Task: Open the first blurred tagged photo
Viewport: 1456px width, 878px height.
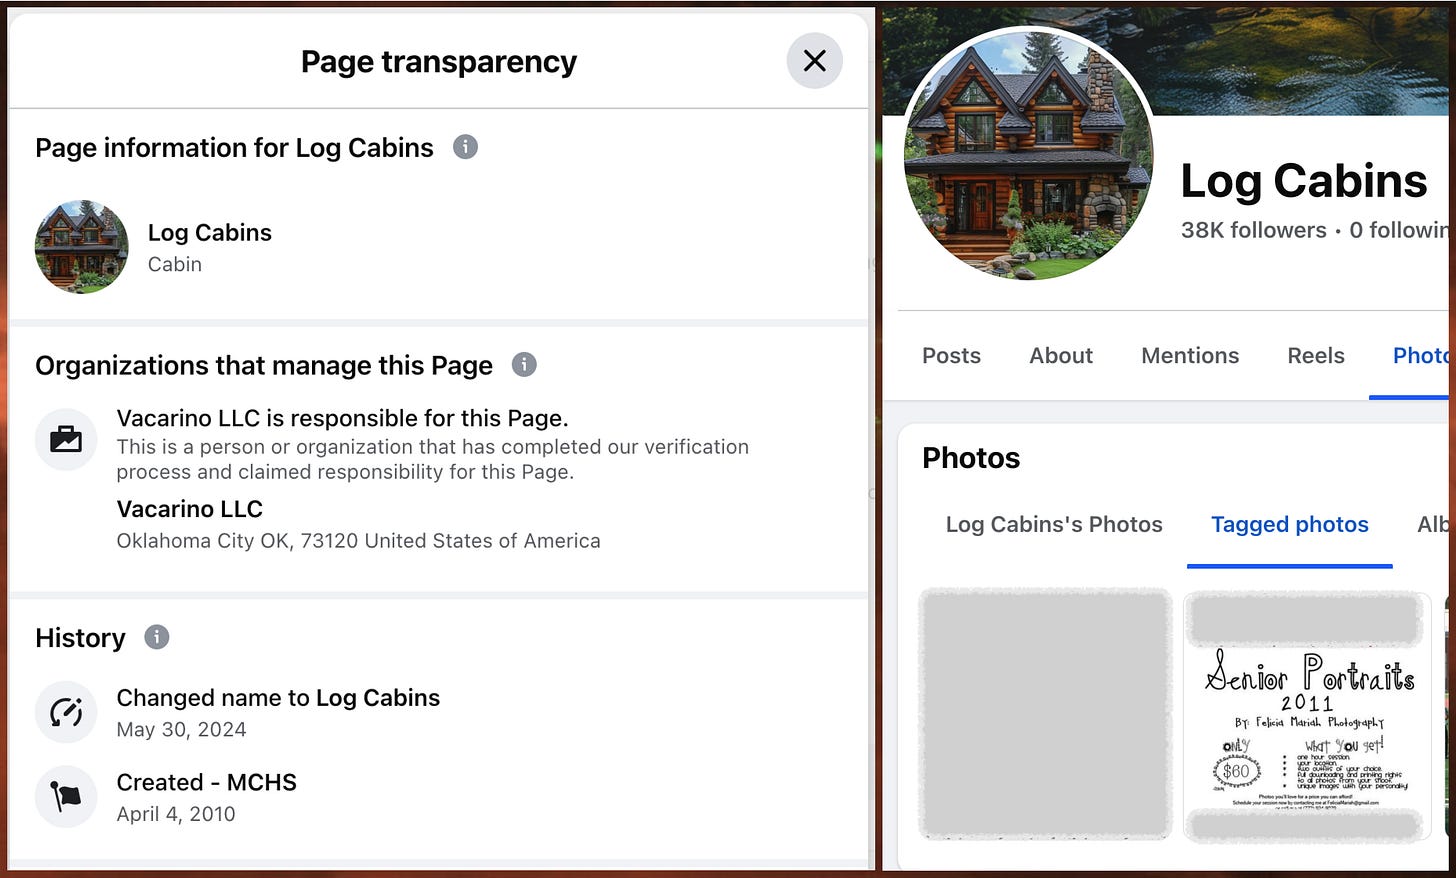Action: pyautogui.click(x=1045, y=713)
